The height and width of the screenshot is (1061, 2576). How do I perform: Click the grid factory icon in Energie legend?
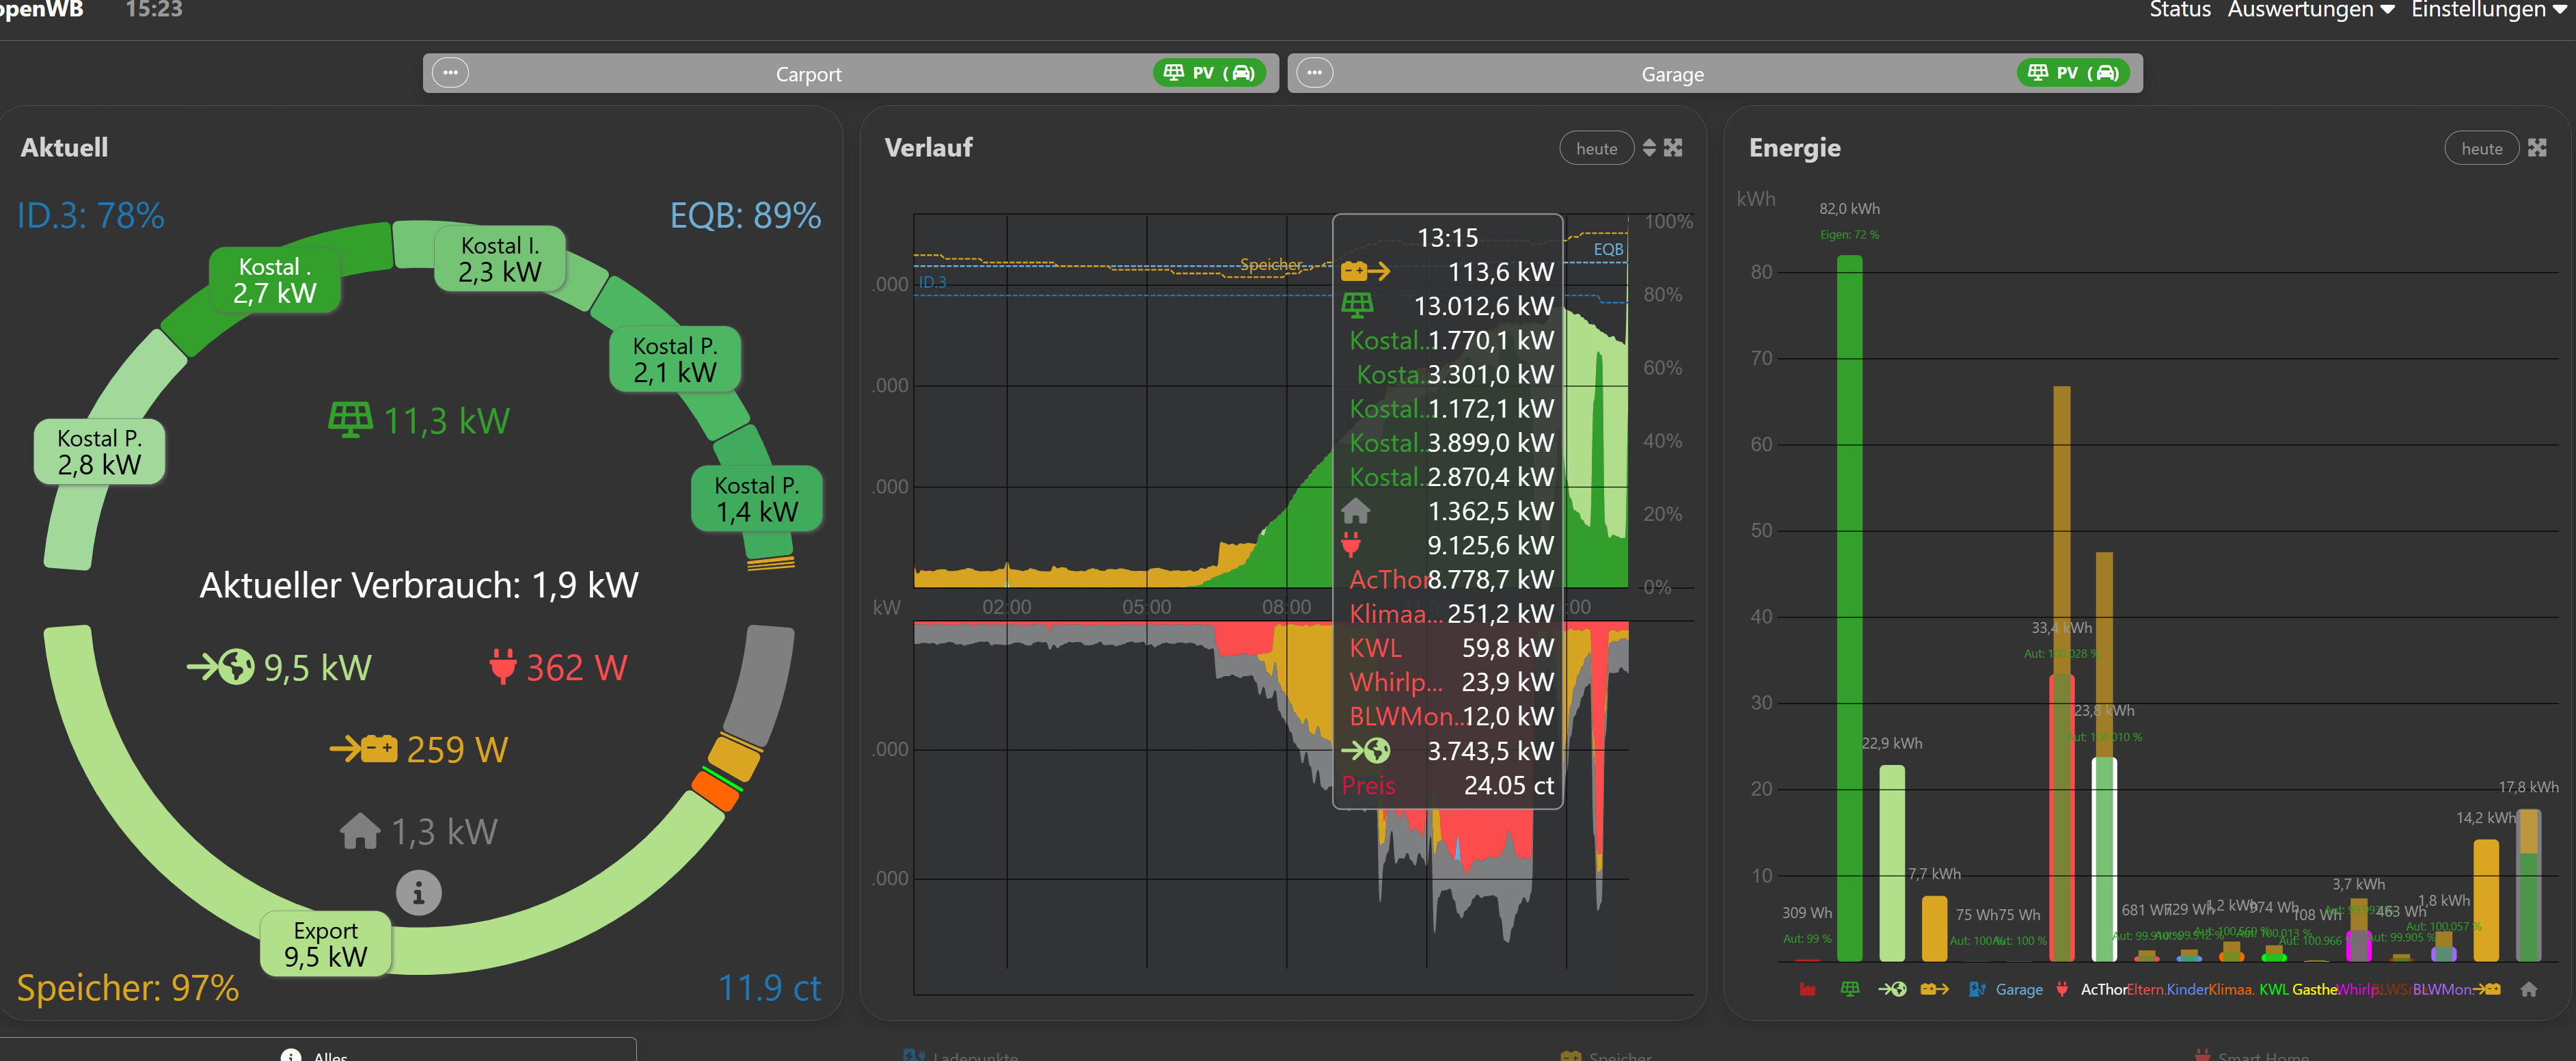[x=1807, y=989]
